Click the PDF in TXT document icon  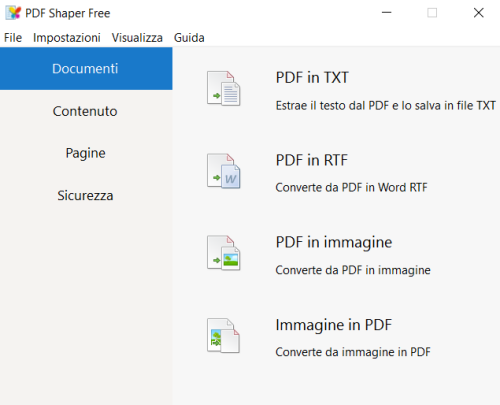pos(223,88)
